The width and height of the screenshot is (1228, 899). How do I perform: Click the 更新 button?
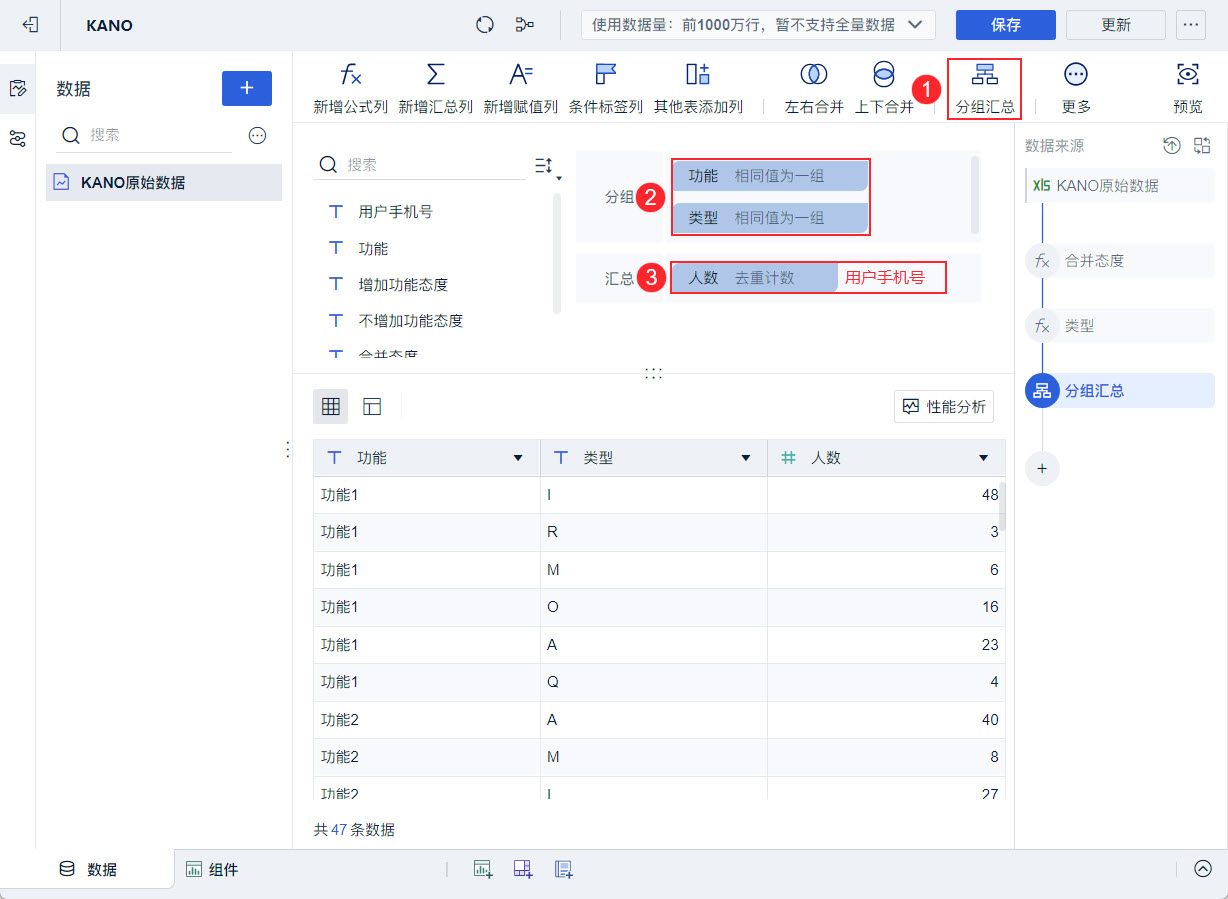coord(1116,25)
